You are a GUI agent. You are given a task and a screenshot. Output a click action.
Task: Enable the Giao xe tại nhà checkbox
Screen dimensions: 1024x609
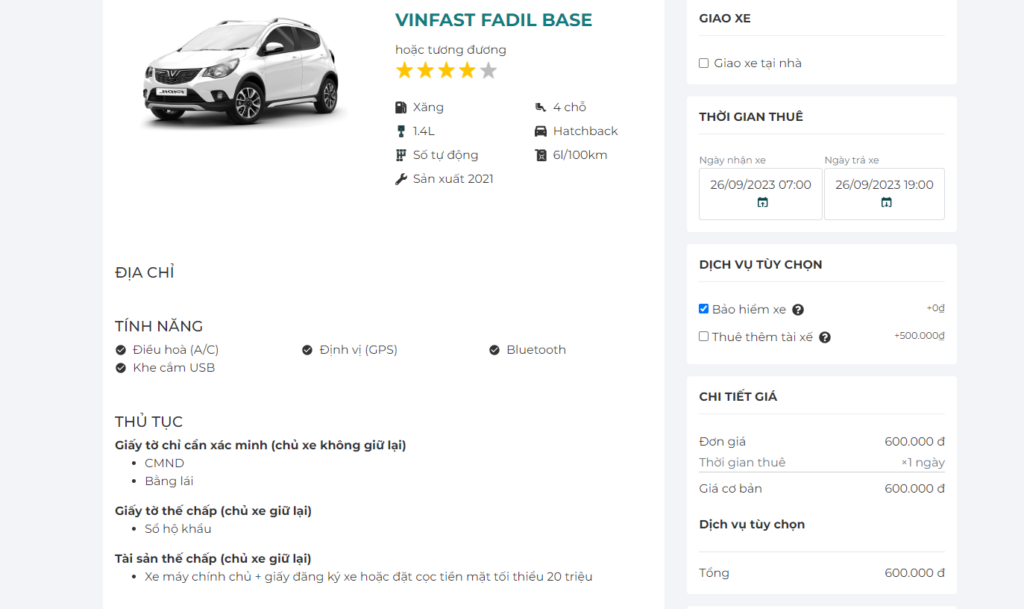704,64
